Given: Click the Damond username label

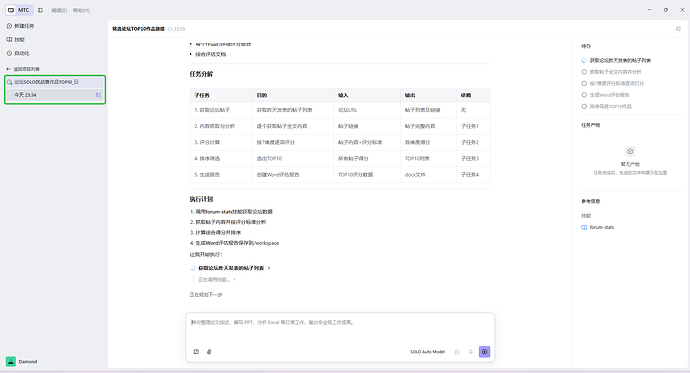Looking at the screenshot, I should [28, 362].
